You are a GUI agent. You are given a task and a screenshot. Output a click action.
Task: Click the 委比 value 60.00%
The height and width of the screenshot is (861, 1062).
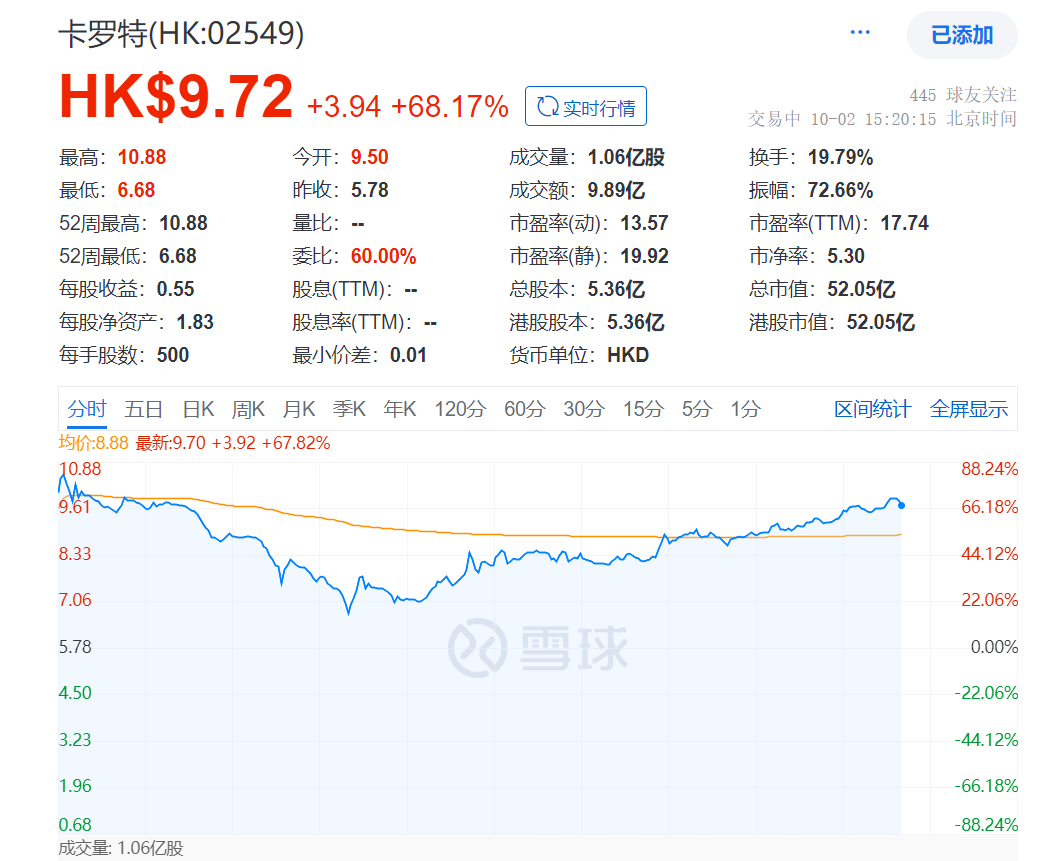[383, 256]
